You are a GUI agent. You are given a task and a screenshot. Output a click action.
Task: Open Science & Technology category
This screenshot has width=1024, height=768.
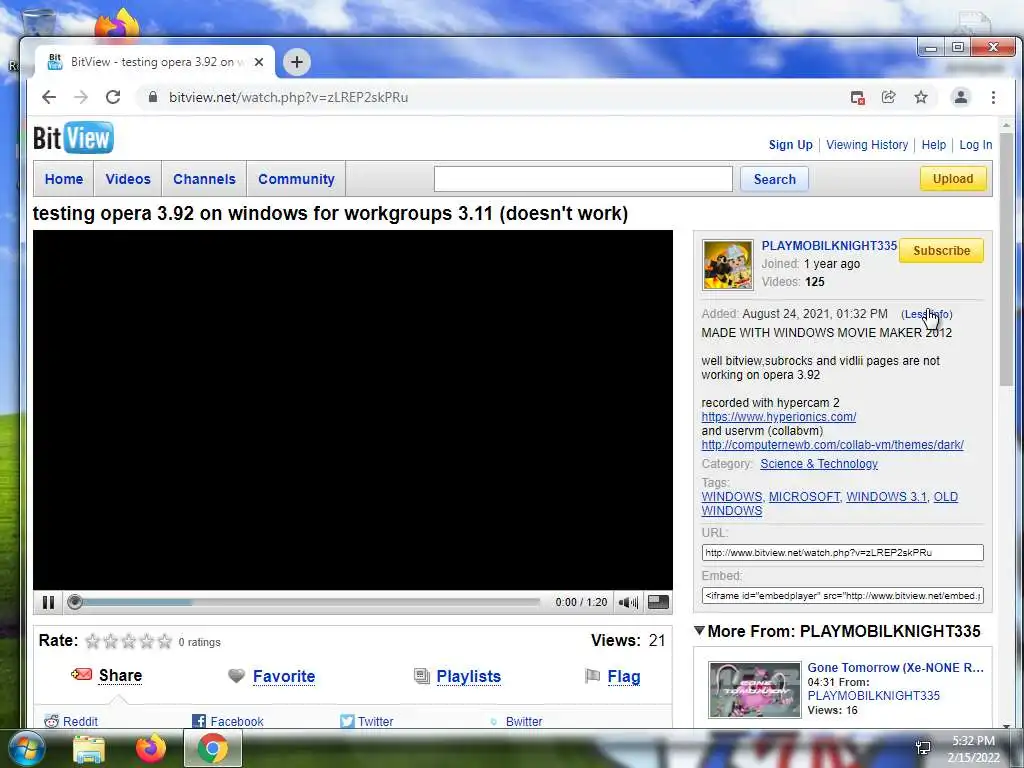pos(819,464)
